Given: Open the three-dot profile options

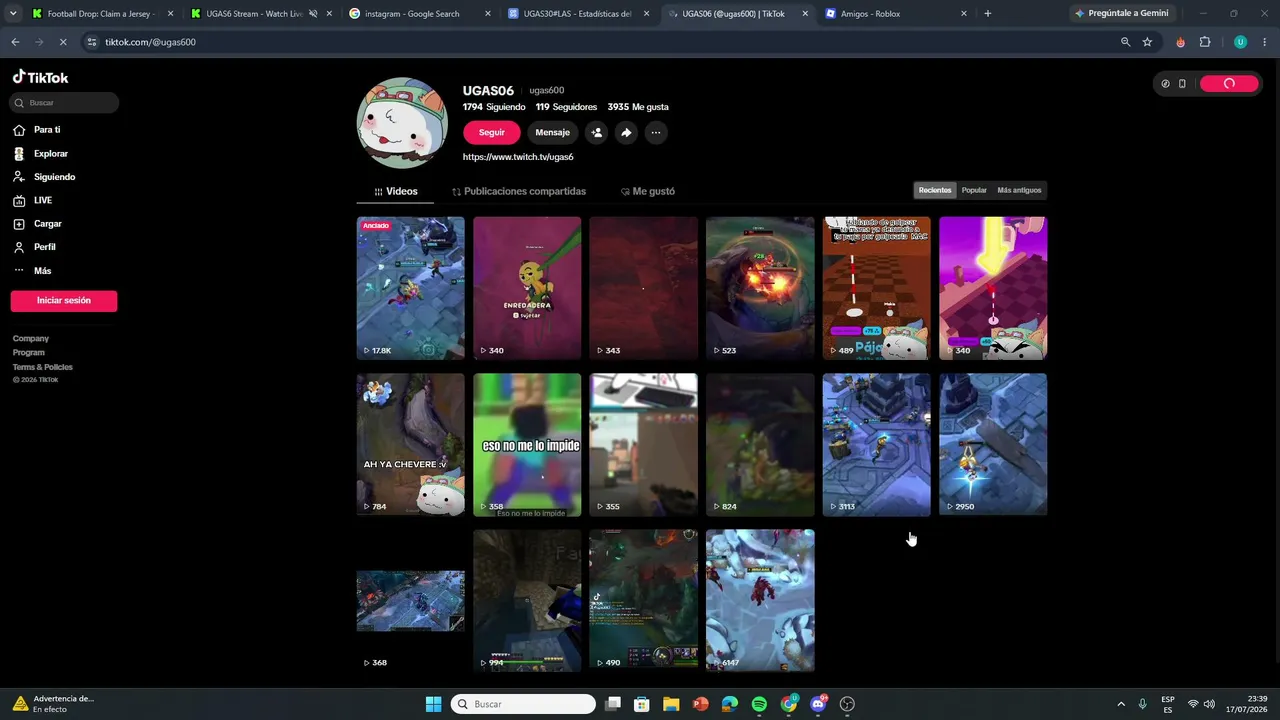Looking at the screenshot, I should pos(656,133).
